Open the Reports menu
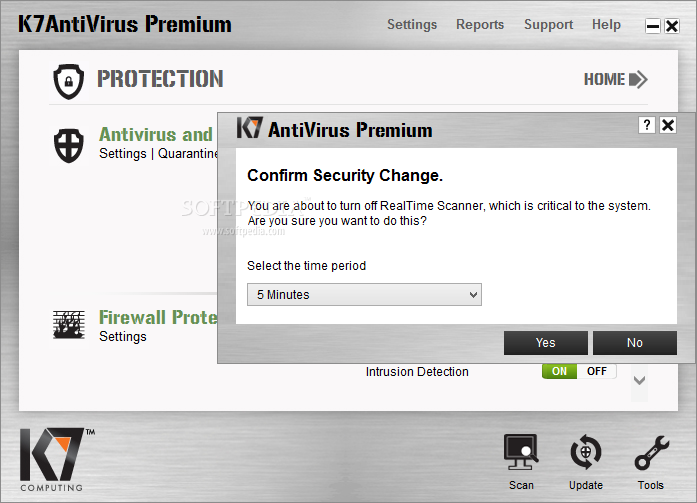Image resolution: width=697 pixels, height=503 pixels. coord(480,24)
